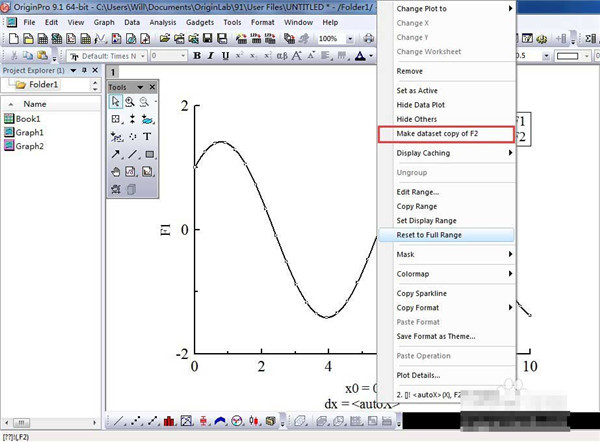The width and height of the screenshot is (600, 442).
Task: Select the Text tool in Tools panel
Action: pyautogui.click(x=147, y=136)
